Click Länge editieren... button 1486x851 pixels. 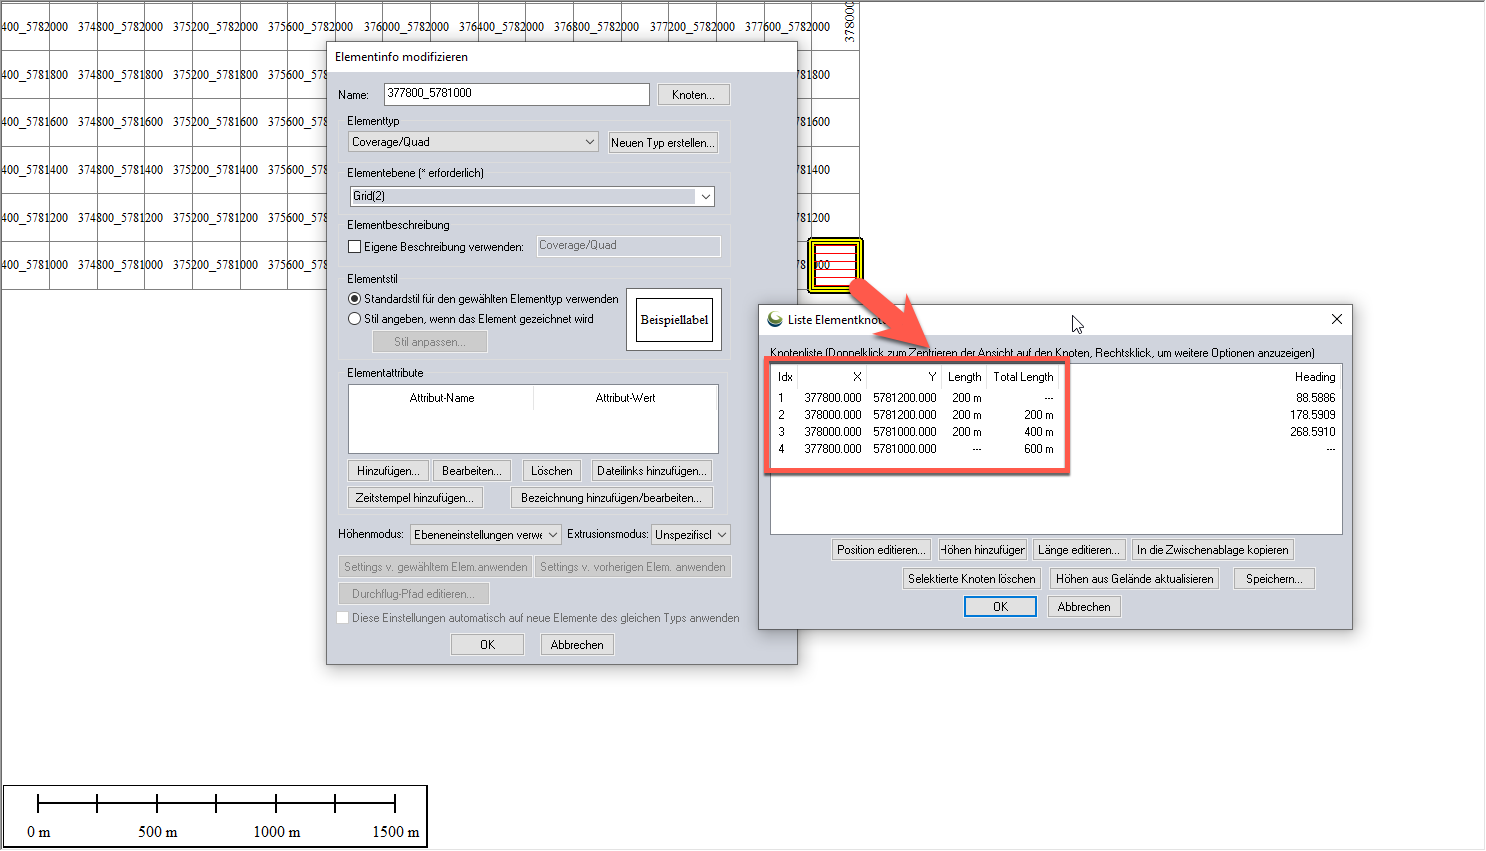1078,550
